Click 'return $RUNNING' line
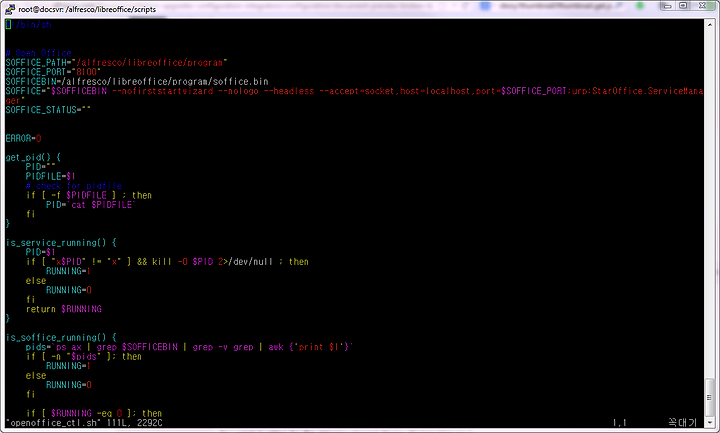This screenshot has width=720, height=433. (63, 309)
